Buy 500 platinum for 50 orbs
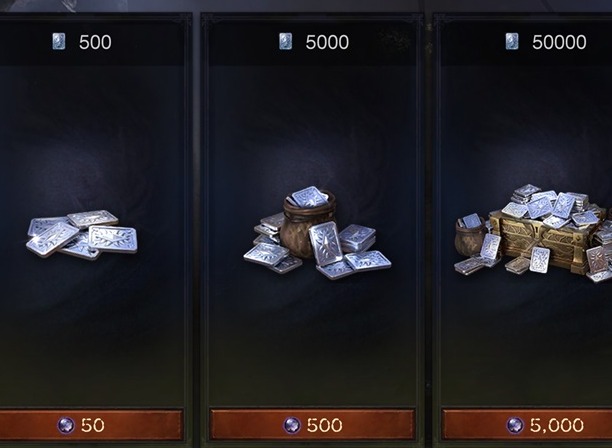Viewport: 612px width, 448px height. (x=91, y=425)
